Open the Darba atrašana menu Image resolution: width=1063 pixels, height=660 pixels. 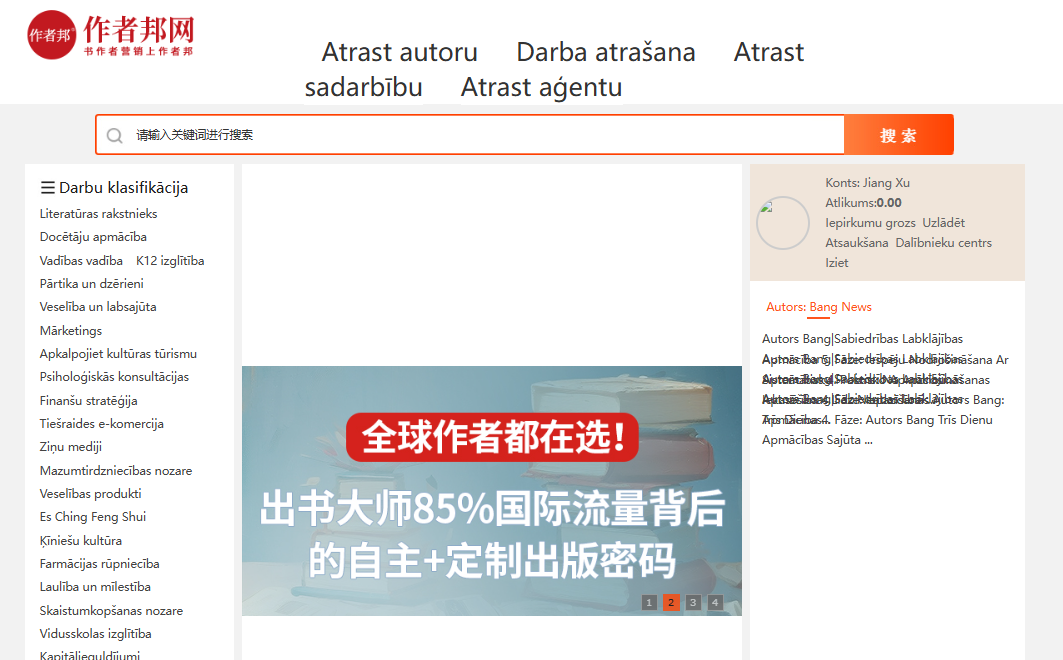coord(605,52)
